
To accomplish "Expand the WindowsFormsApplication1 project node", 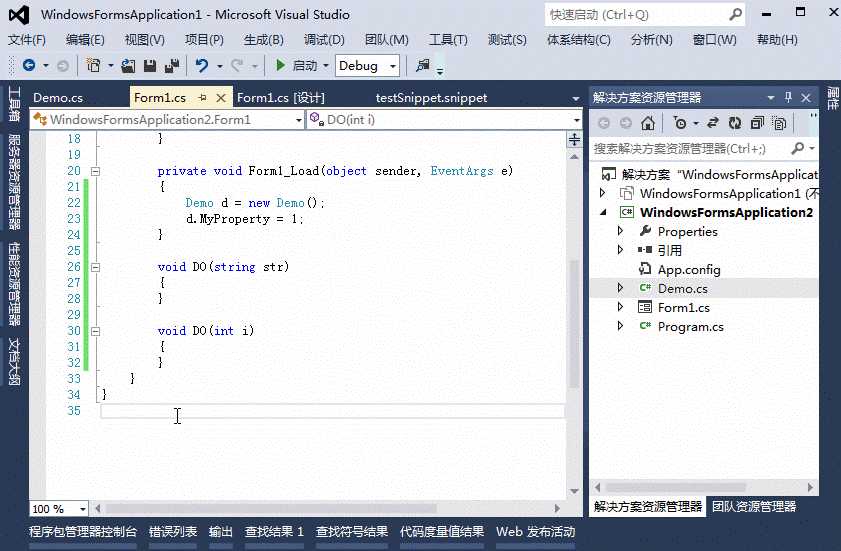I will [602, 193].
